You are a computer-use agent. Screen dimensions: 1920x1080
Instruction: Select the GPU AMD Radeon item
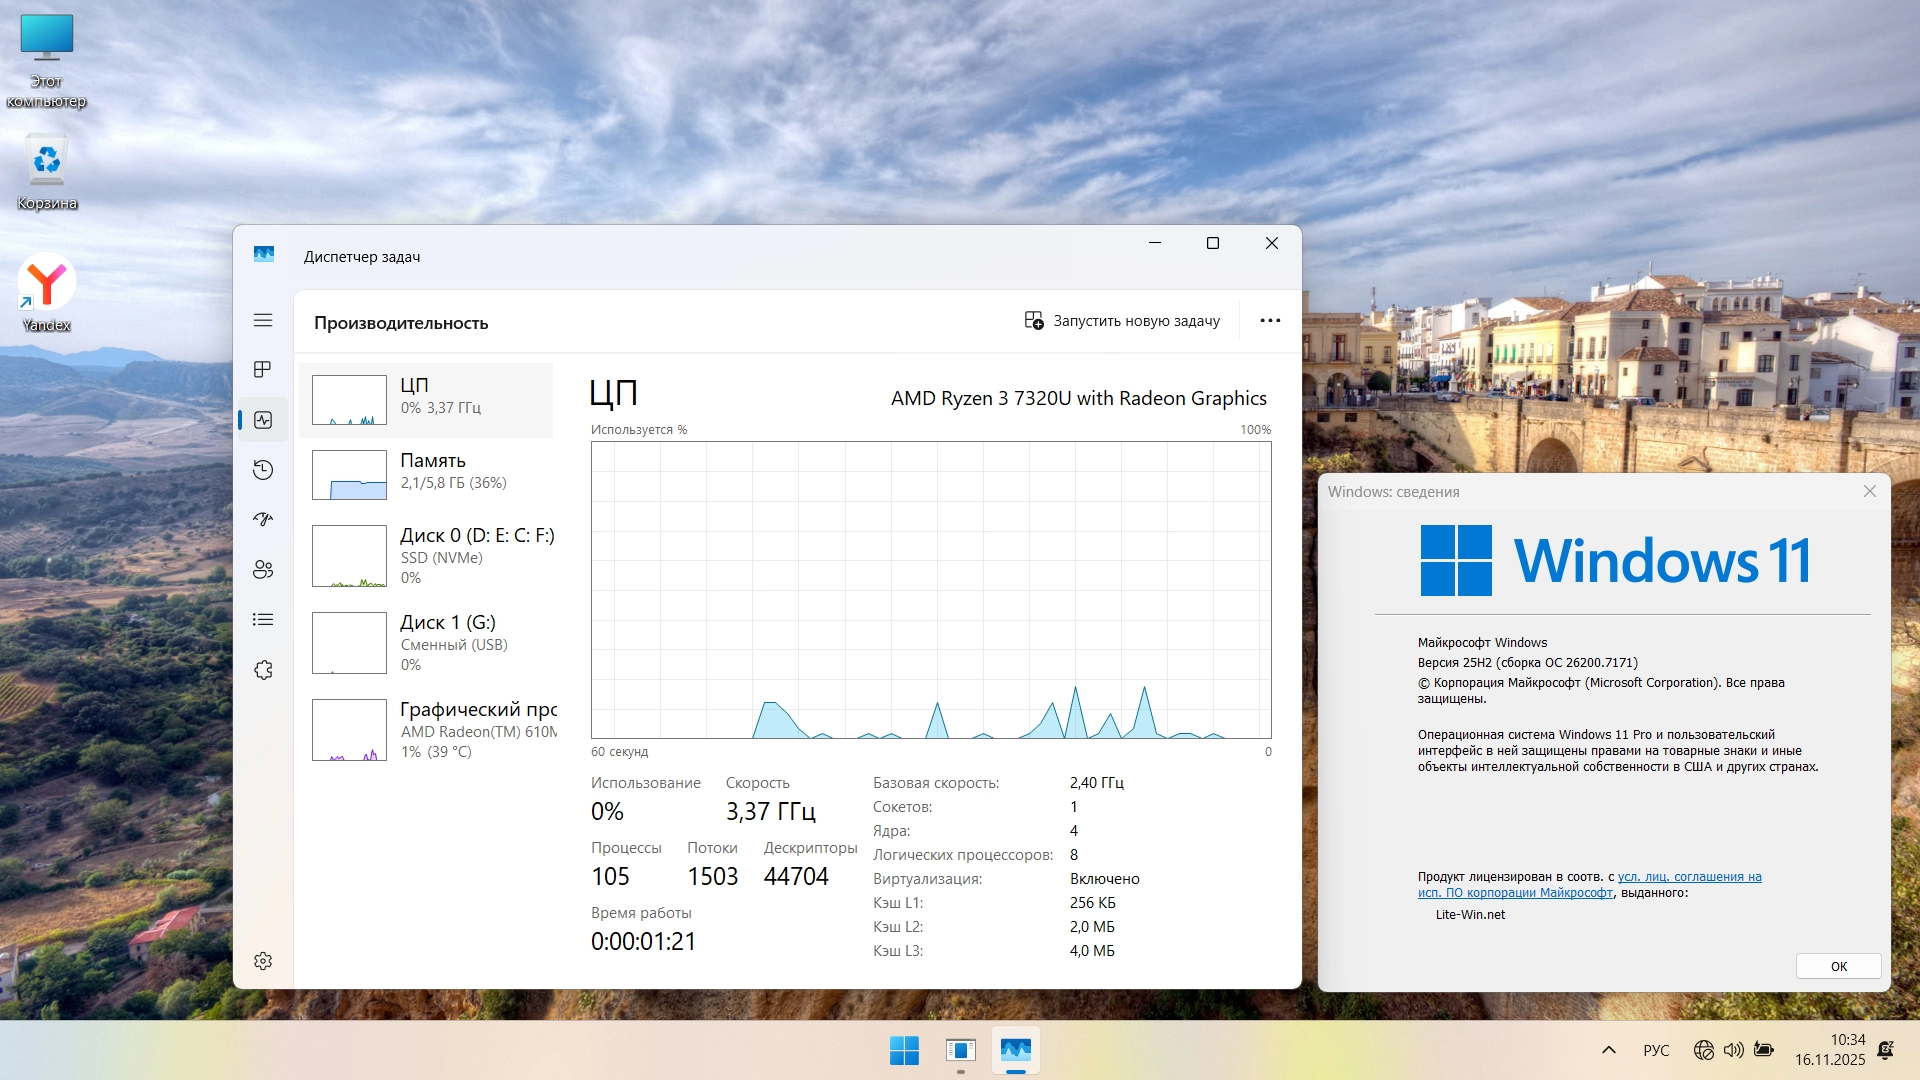coord(434,730)
